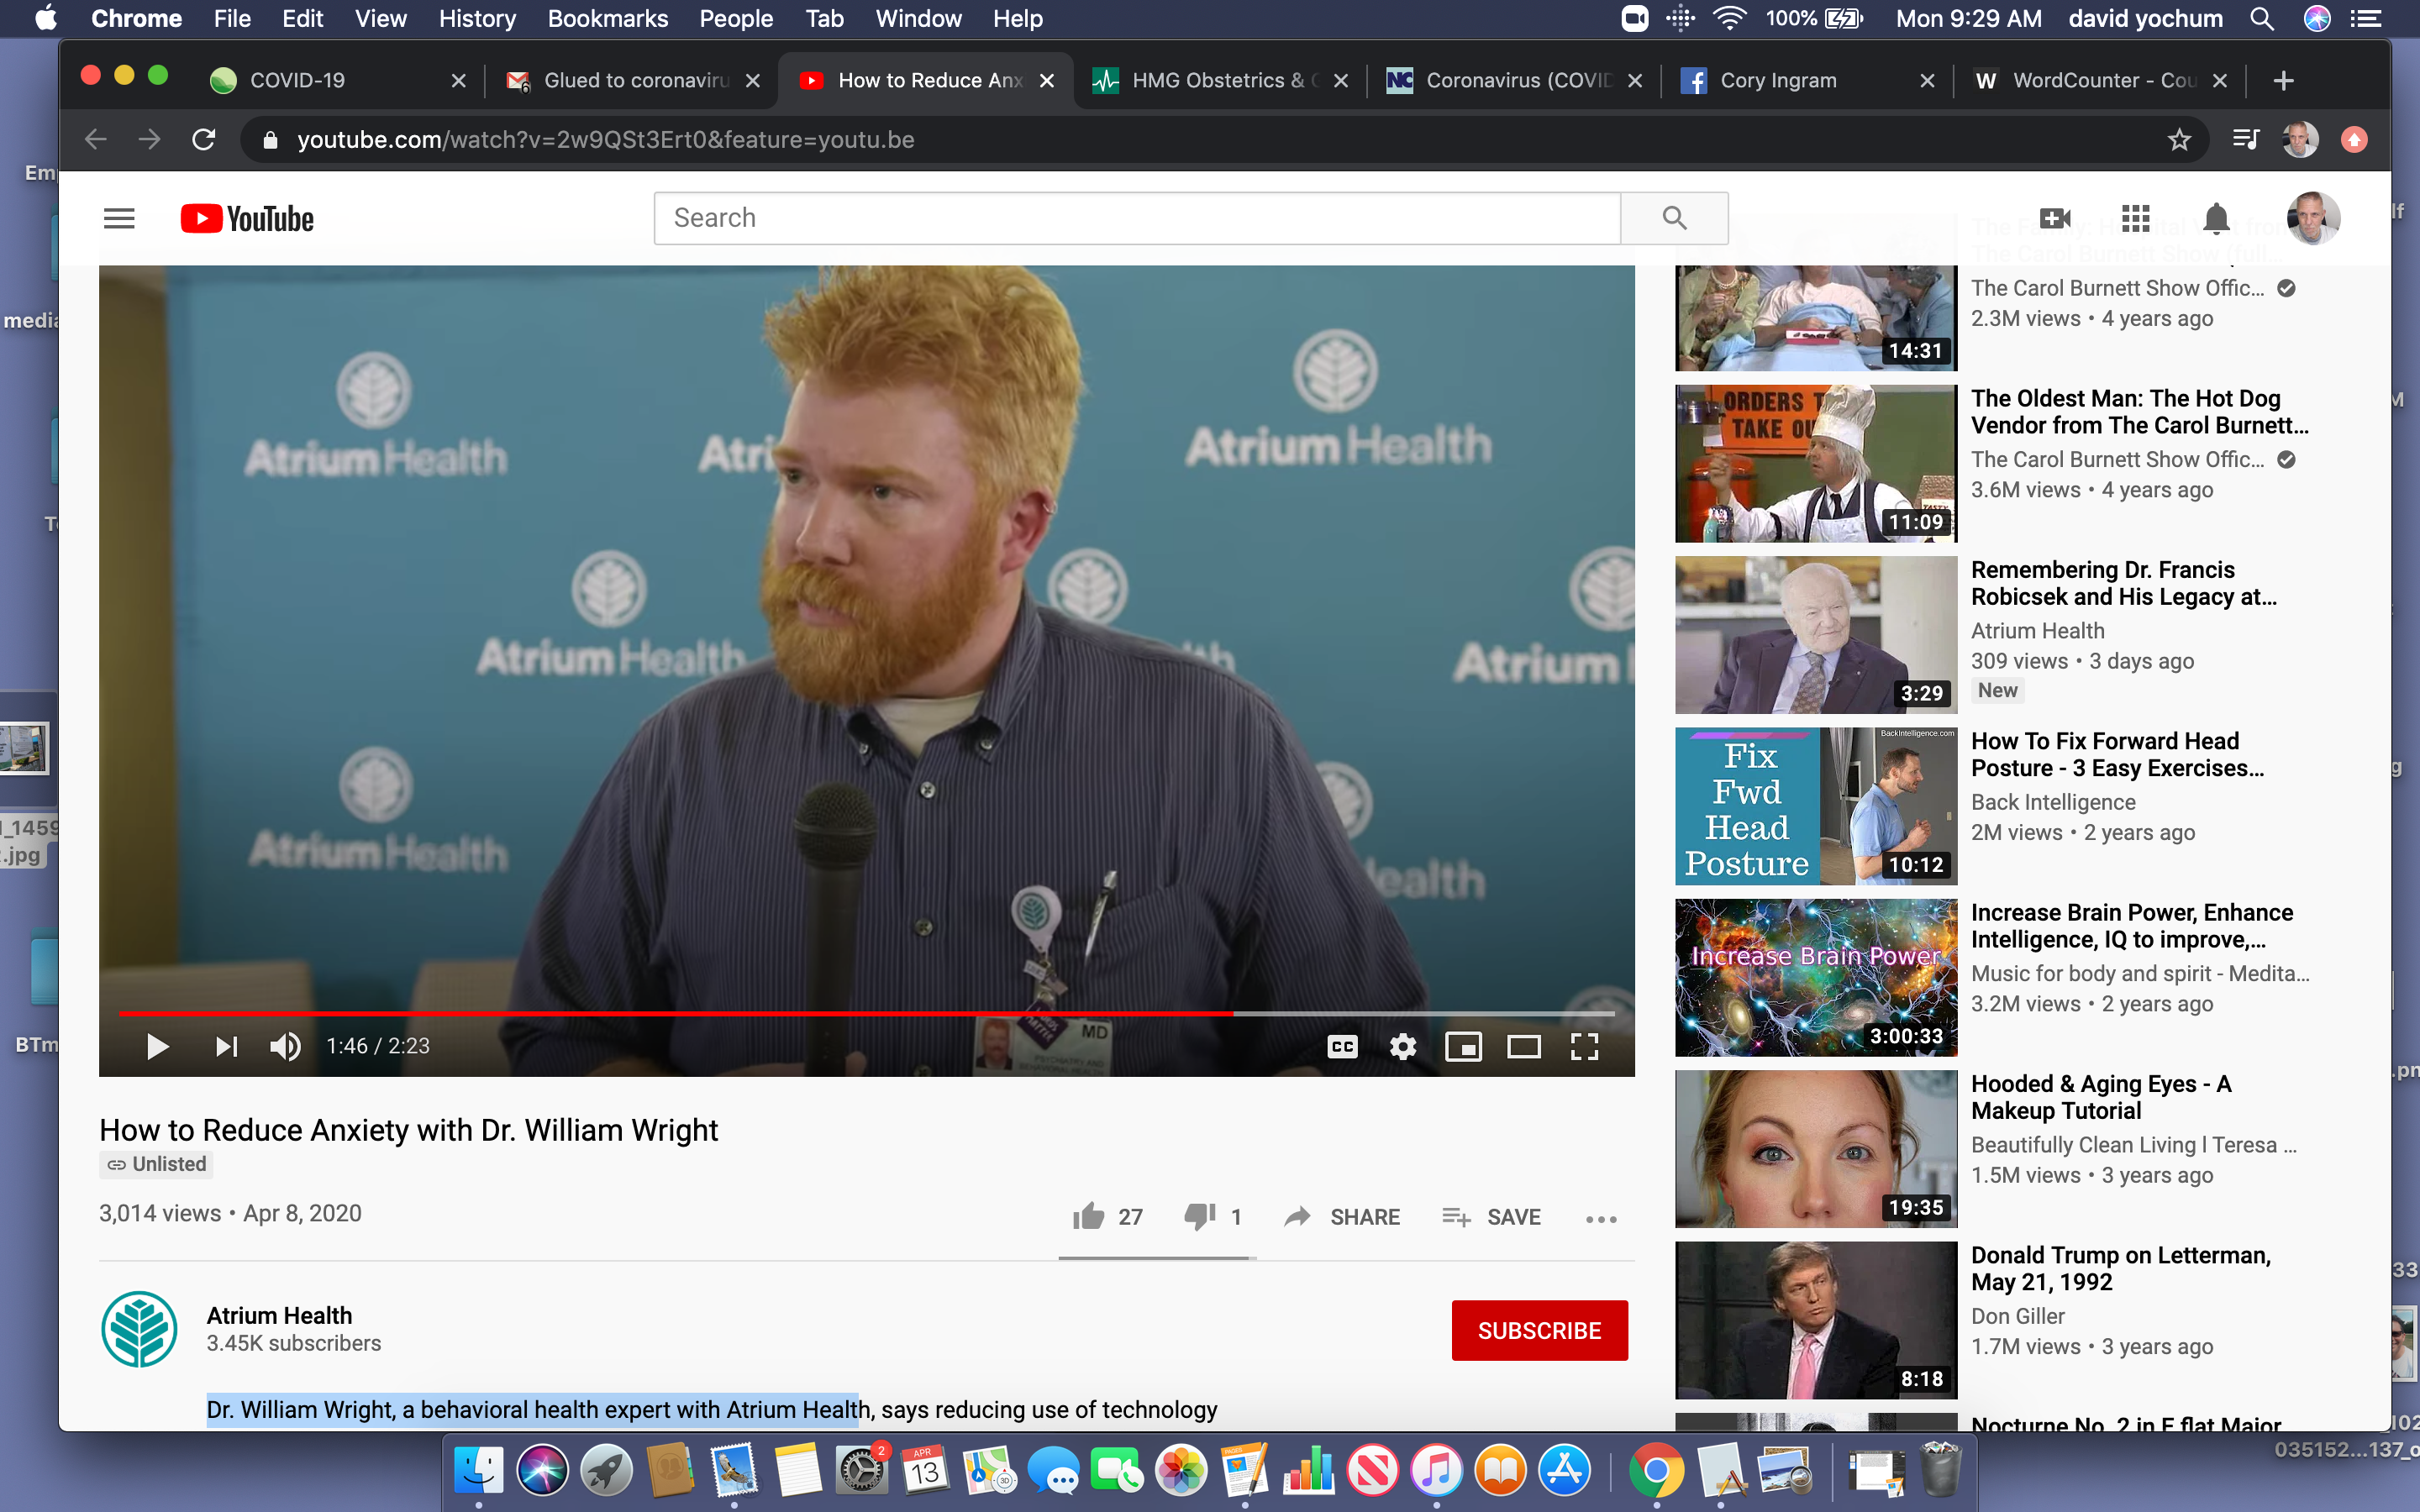Open Spotlight search in menu bar
The image size is (2420, 1512).
click(2261, 18)
